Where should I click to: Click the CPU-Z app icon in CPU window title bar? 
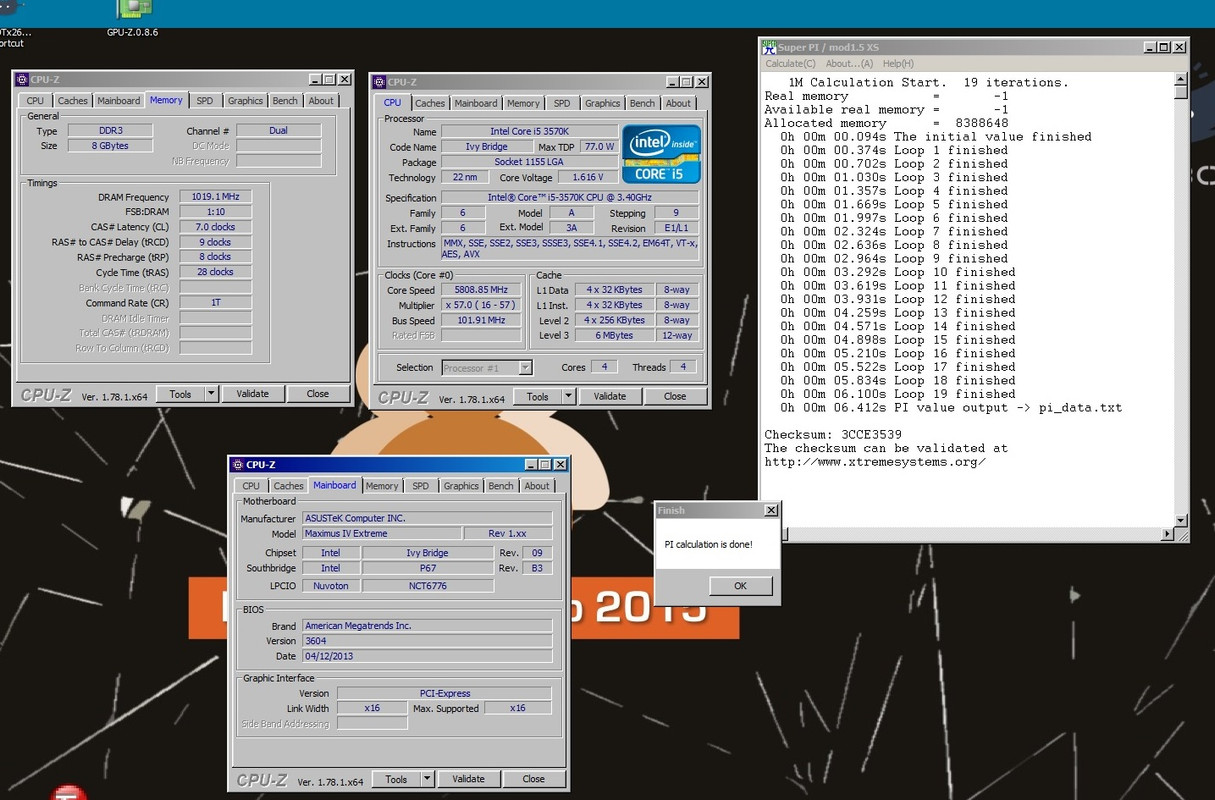pyautogui.click(x=380, y=83)
